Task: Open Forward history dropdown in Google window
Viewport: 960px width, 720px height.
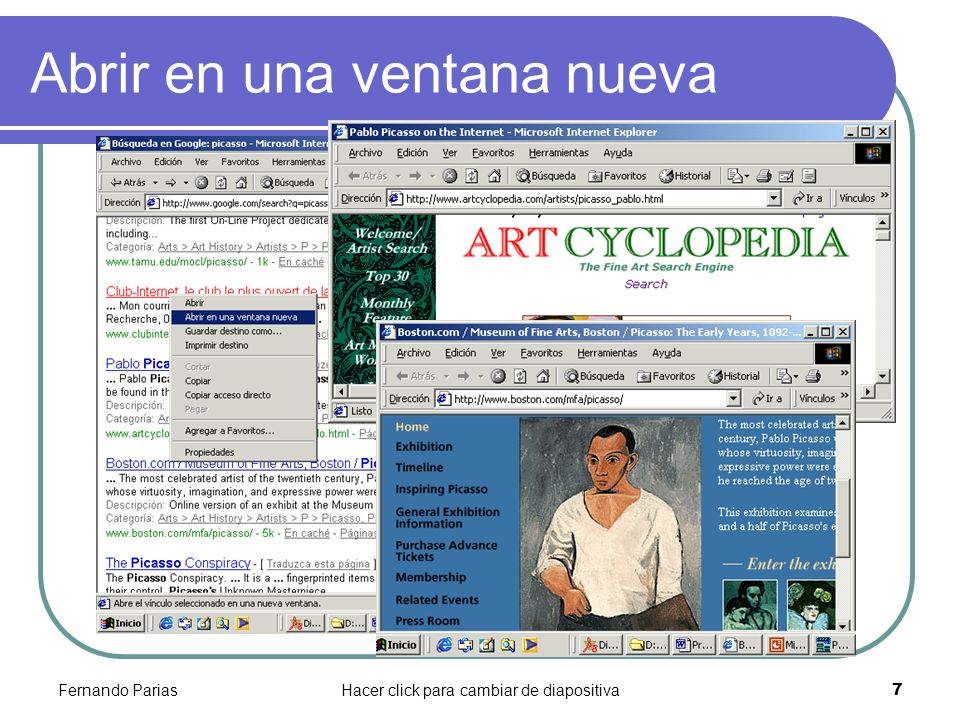Action: point(186,182)
